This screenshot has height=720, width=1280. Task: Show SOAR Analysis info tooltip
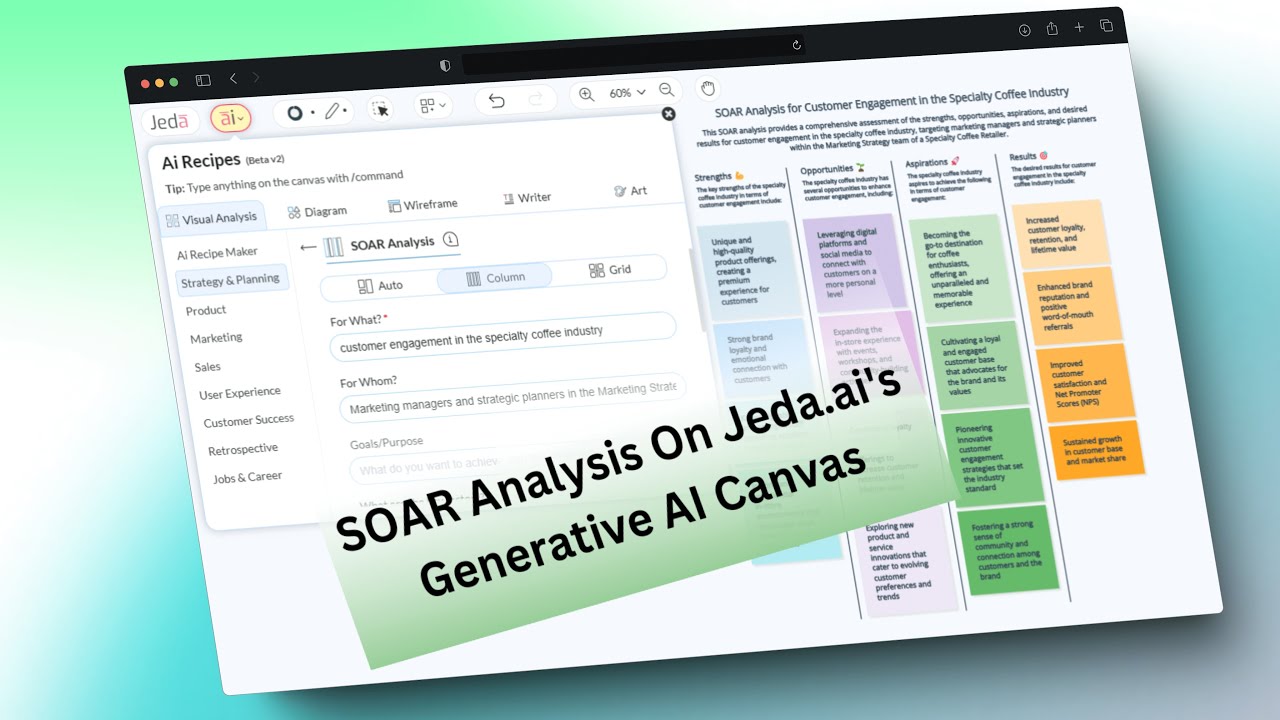pyautogui.click(x=450, y=239)
